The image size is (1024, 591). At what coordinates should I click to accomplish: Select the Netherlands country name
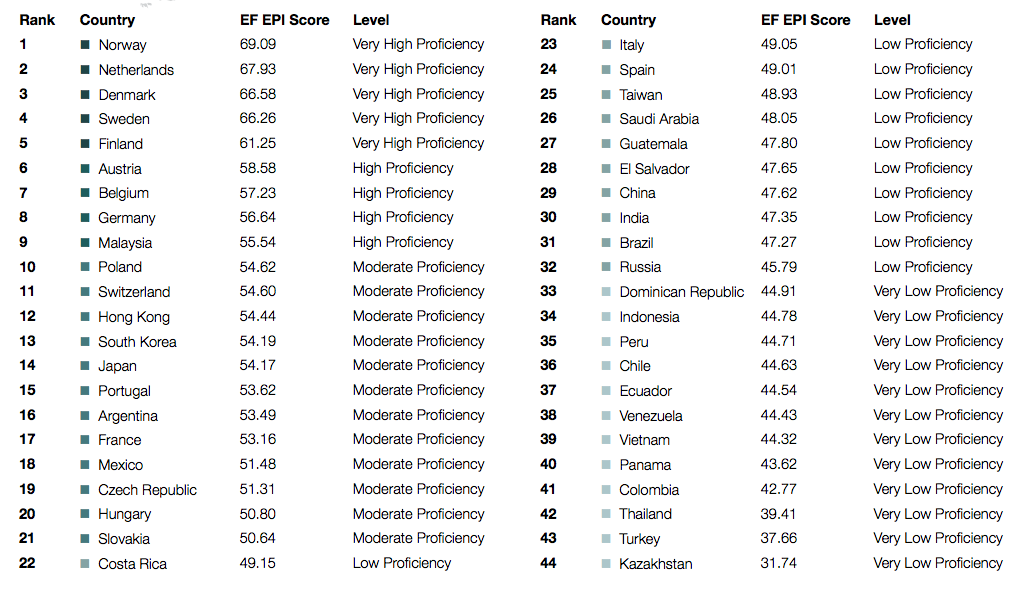point(136,70)
